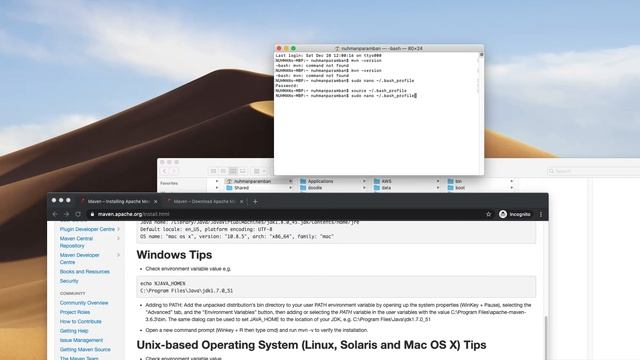Expand the Maven Developer Centre chevron
Screen dimensions: 640x360
pyautogui.click(x=118, y=255)
